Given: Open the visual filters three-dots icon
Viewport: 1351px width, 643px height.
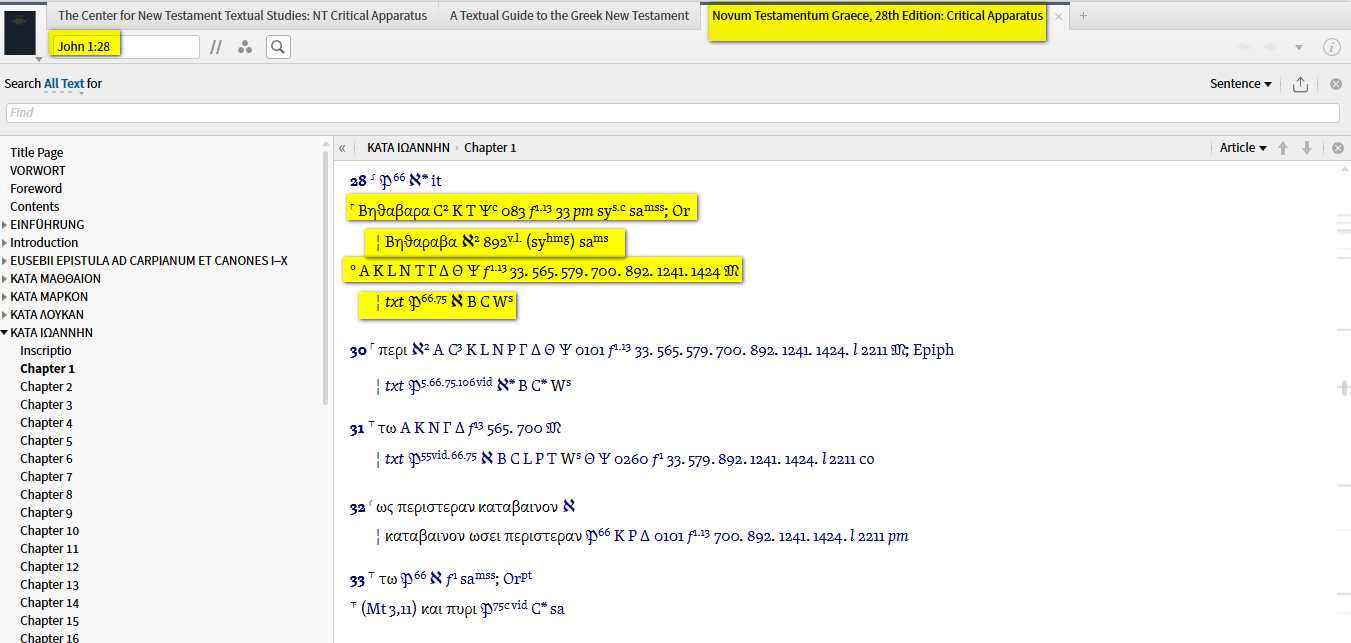Looking at the screenshot, I should click(x=245, y=47).
